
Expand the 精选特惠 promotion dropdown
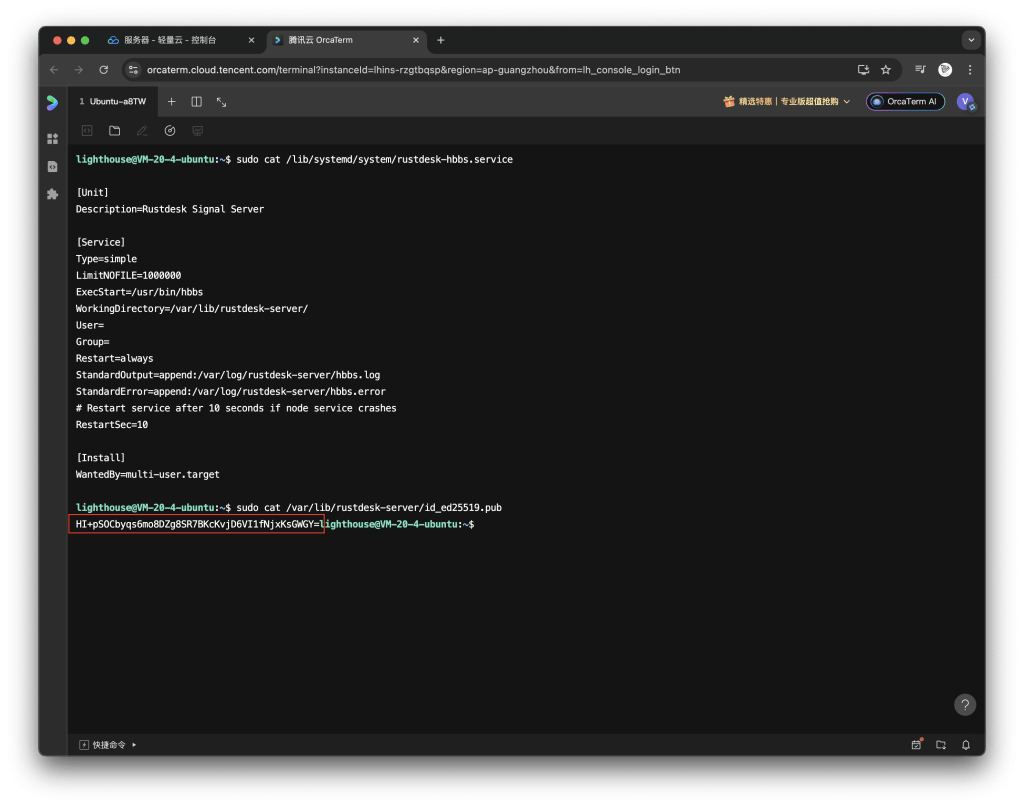click(787, 102)
